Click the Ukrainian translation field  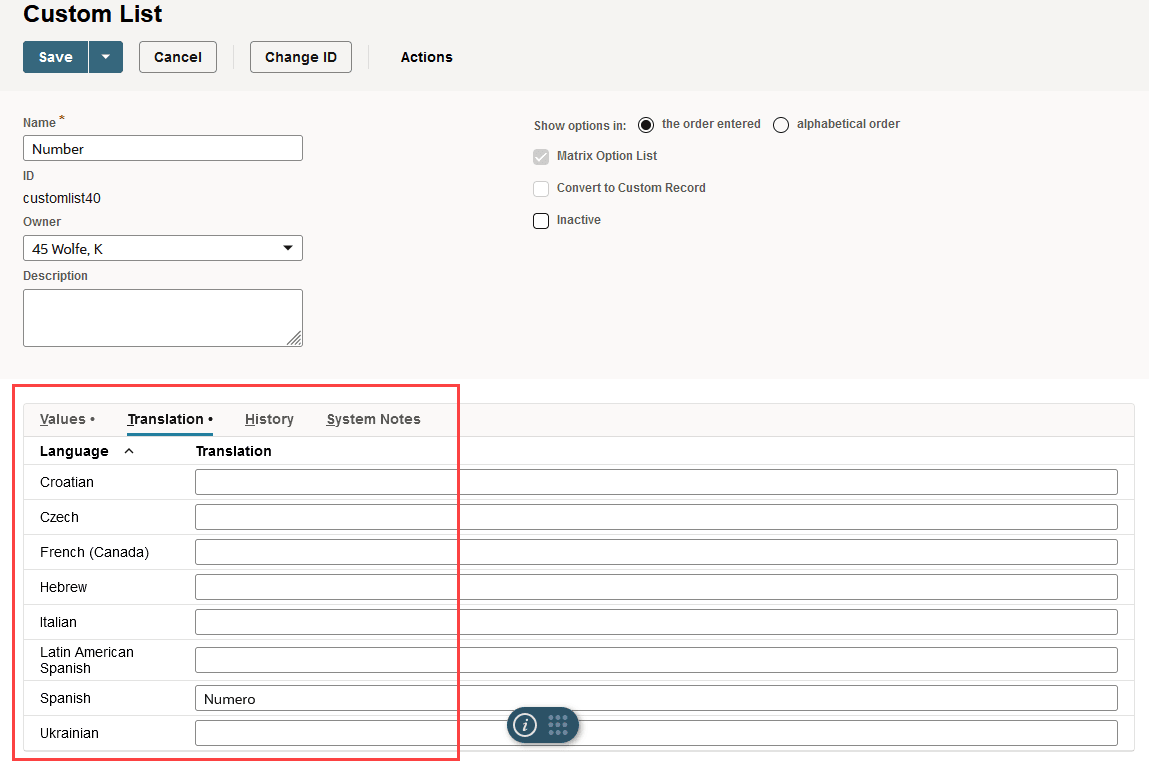[656, 733]
